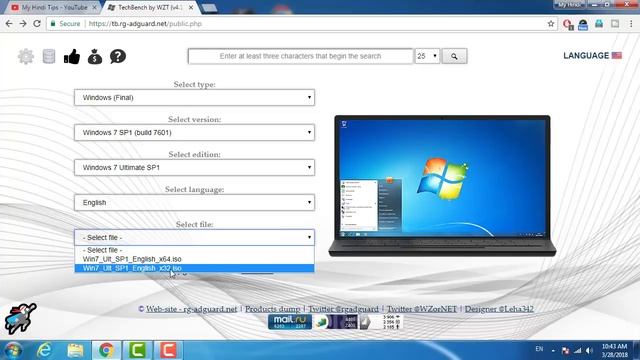This screenshot has height=360, width=640.
Task: Click the thumbs-up icon
Action: click(x=72, y=56)
